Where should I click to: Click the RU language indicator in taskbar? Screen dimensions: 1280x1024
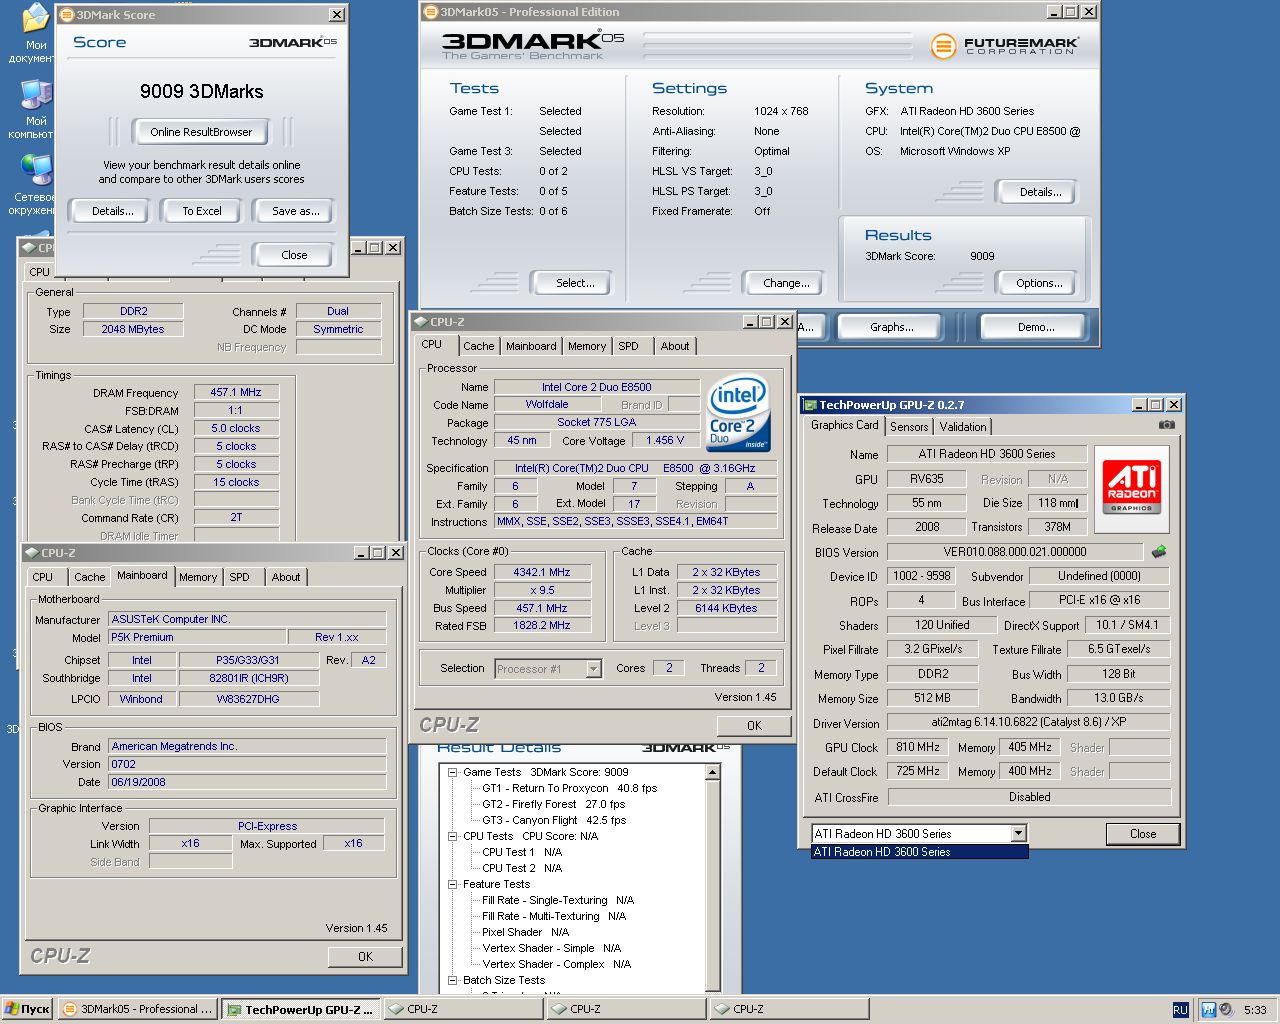coord(1180,1010)
